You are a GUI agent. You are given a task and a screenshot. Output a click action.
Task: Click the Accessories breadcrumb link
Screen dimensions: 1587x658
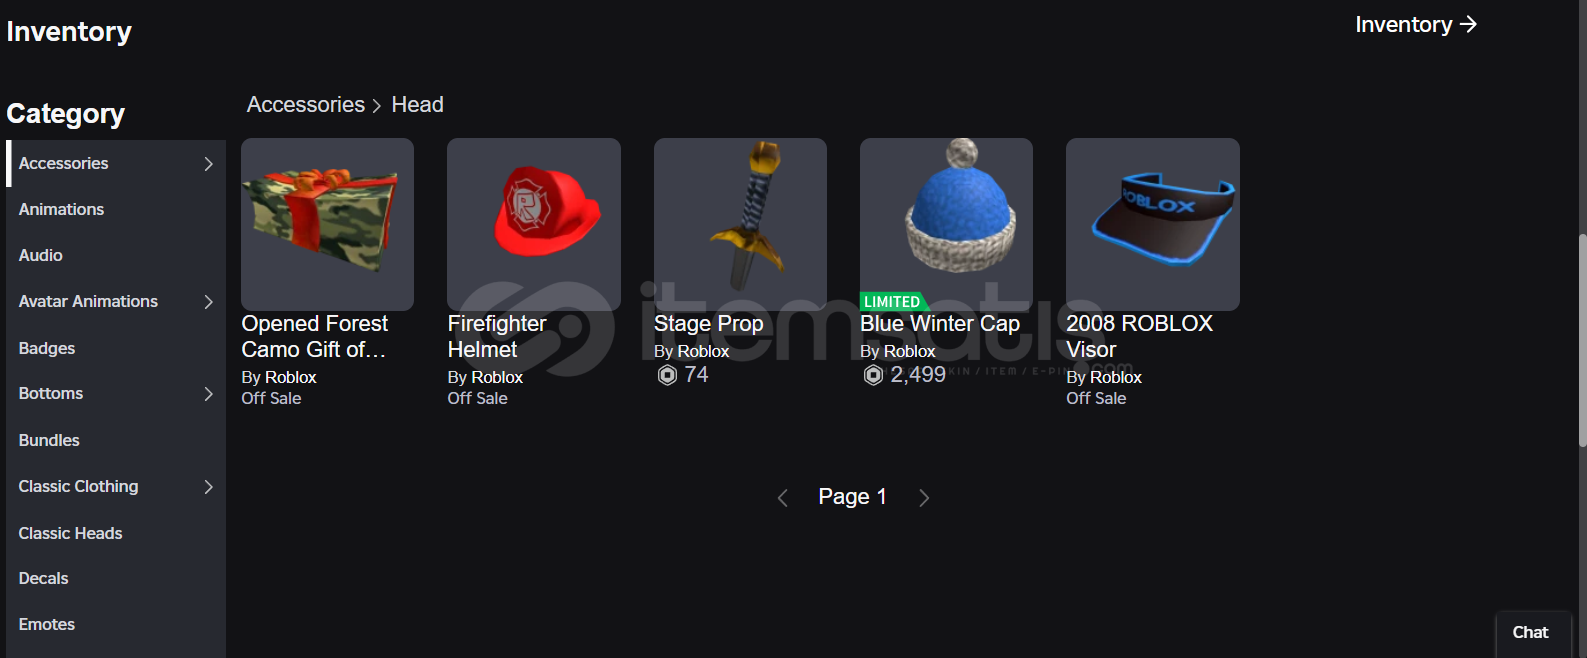[306, 105]
